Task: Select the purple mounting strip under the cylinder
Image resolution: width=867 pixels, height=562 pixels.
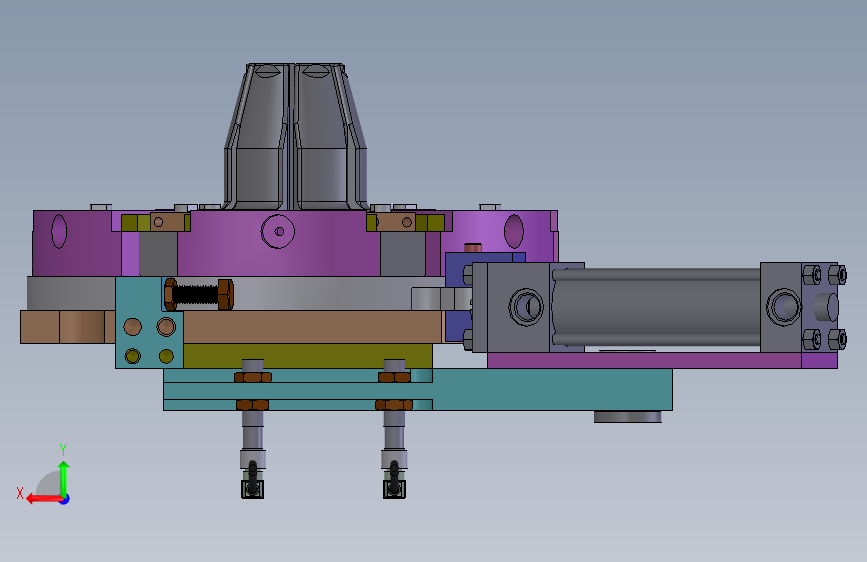Action: point(662,360)
